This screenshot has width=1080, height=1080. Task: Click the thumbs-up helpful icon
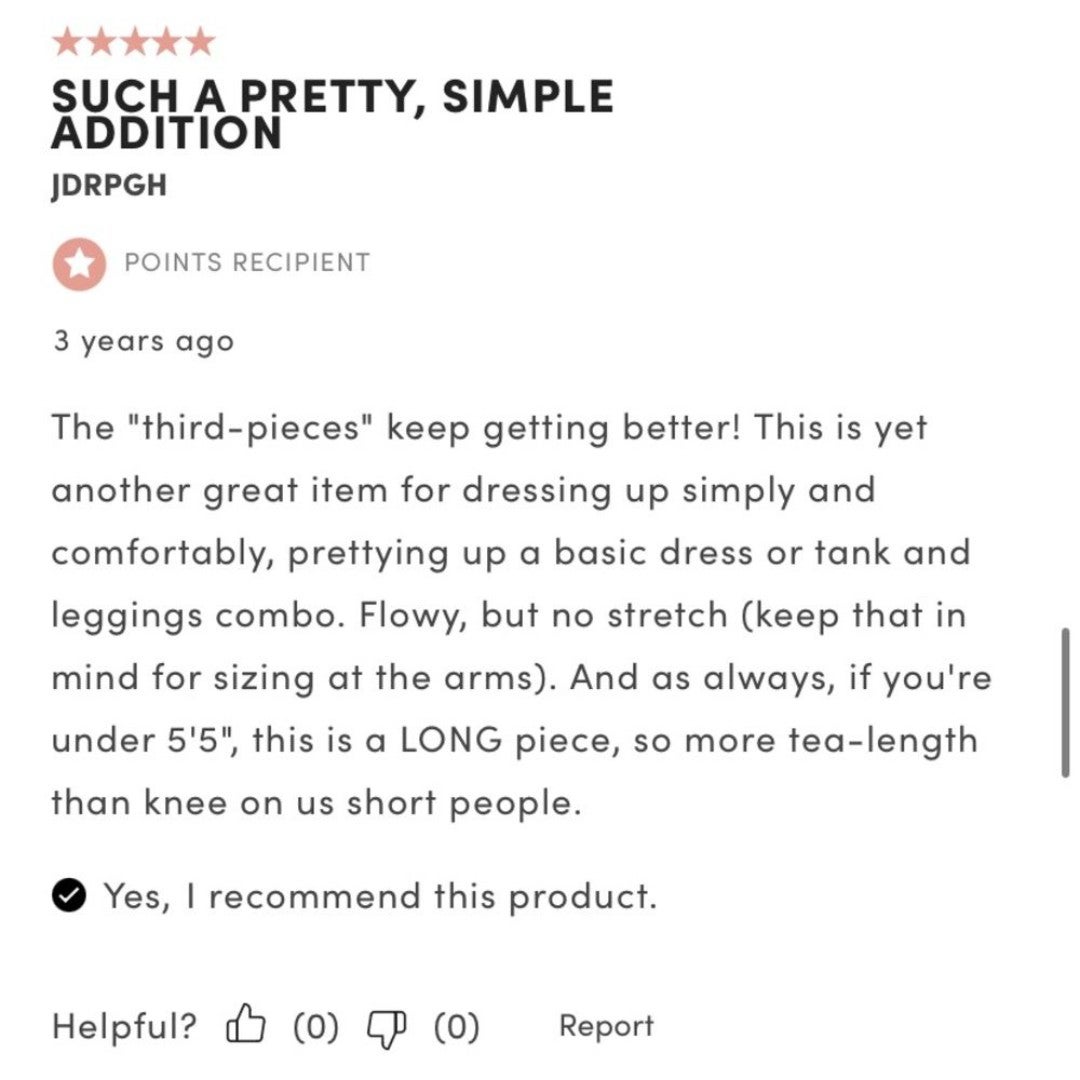coord(245,1024)
